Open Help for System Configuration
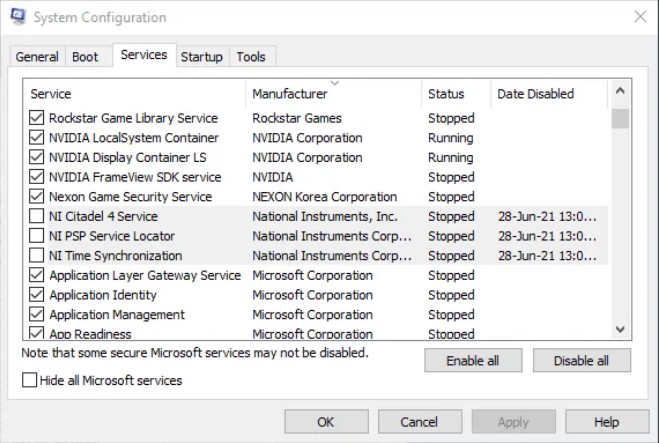 point(607,422)
